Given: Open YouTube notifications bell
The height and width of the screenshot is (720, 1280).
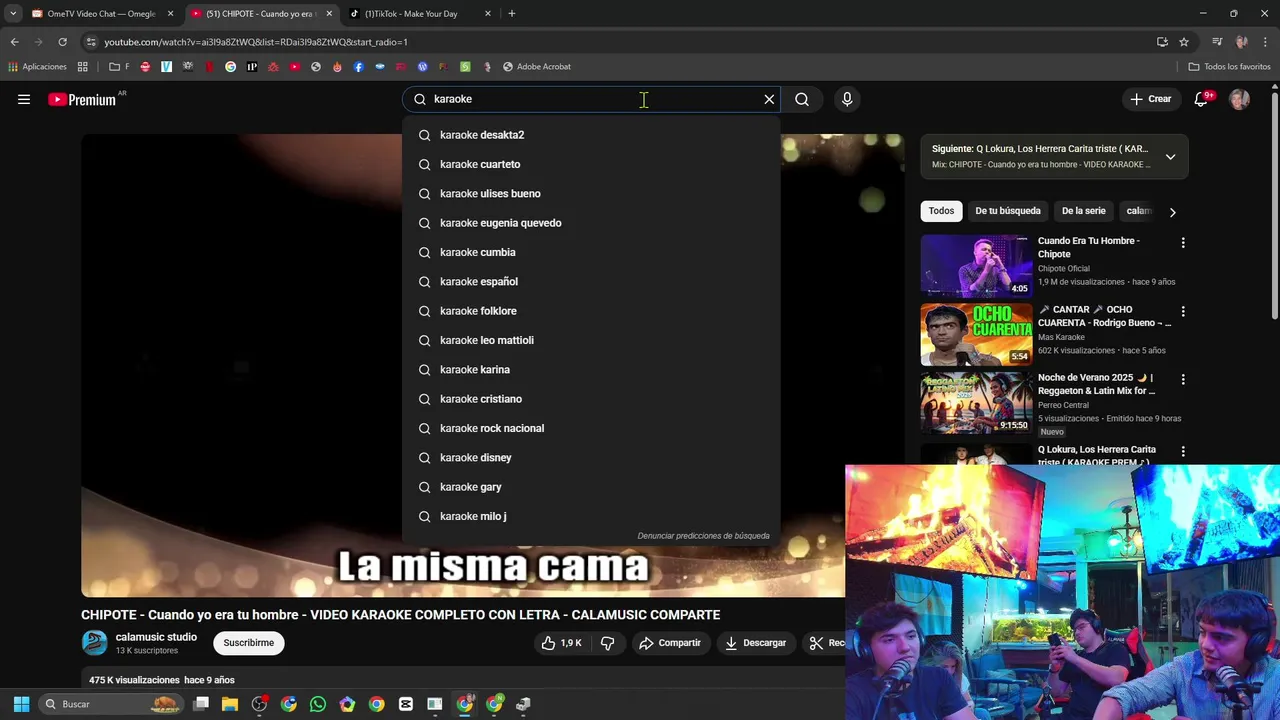Looking at the screenshot, I should pos(1202,99).
